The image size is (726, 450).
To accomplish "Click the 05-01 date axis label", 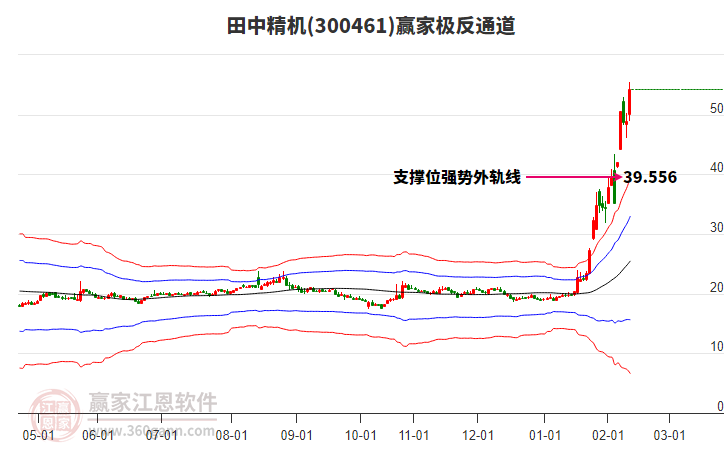I will (x=38, y=435).
